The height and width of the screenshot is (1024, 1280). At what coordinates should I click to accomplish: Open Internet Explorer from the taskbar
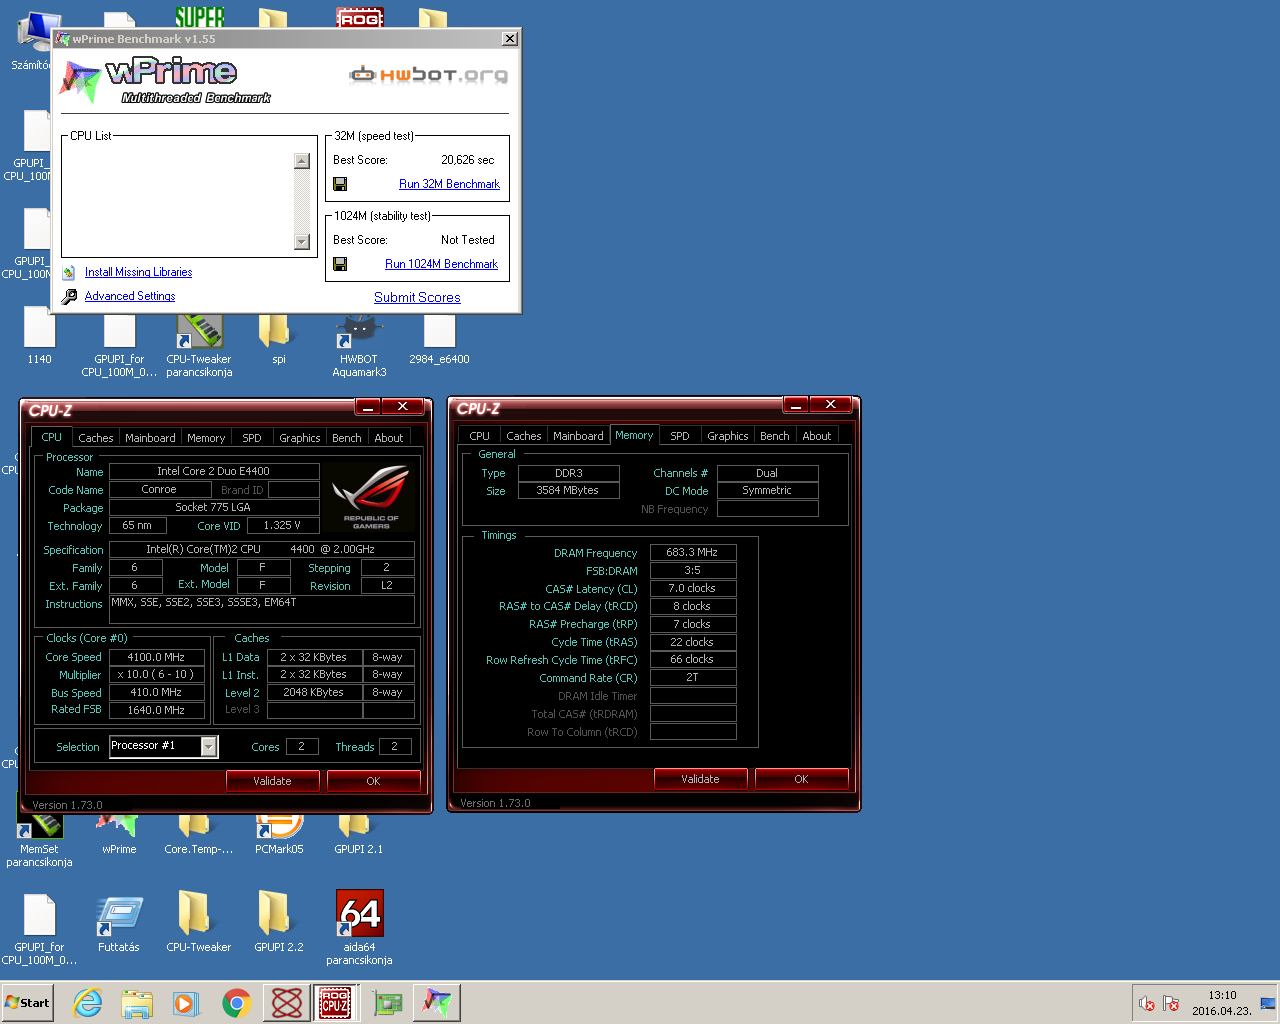coord(88,1003)
